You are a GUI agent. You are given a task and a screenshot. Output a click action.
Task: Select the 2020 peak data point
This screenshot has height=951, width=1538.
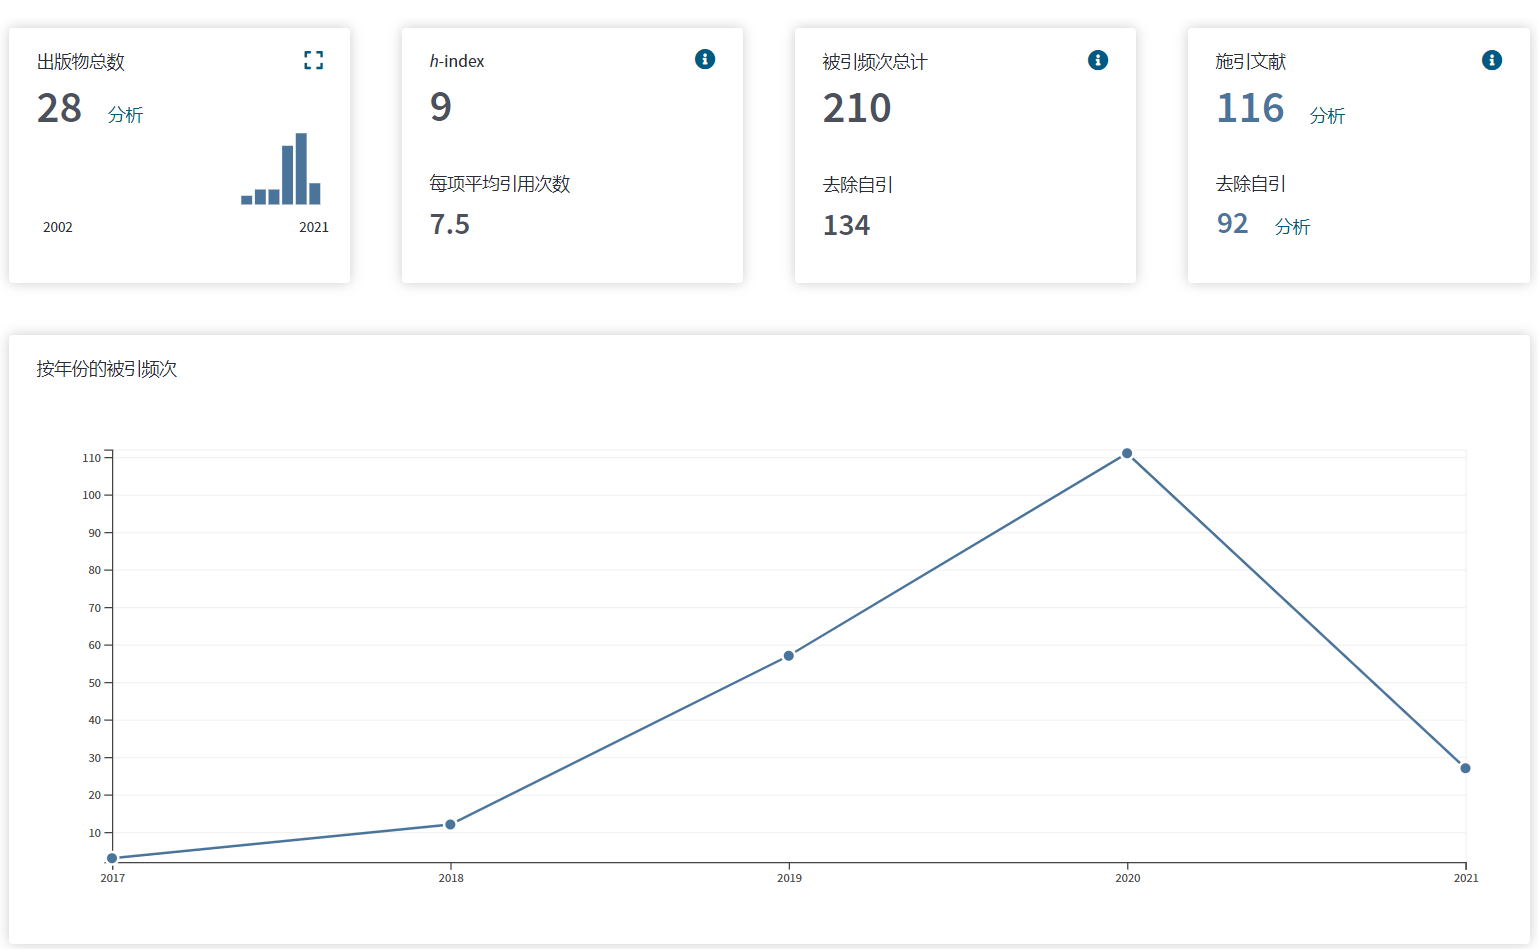(1127, 454)
